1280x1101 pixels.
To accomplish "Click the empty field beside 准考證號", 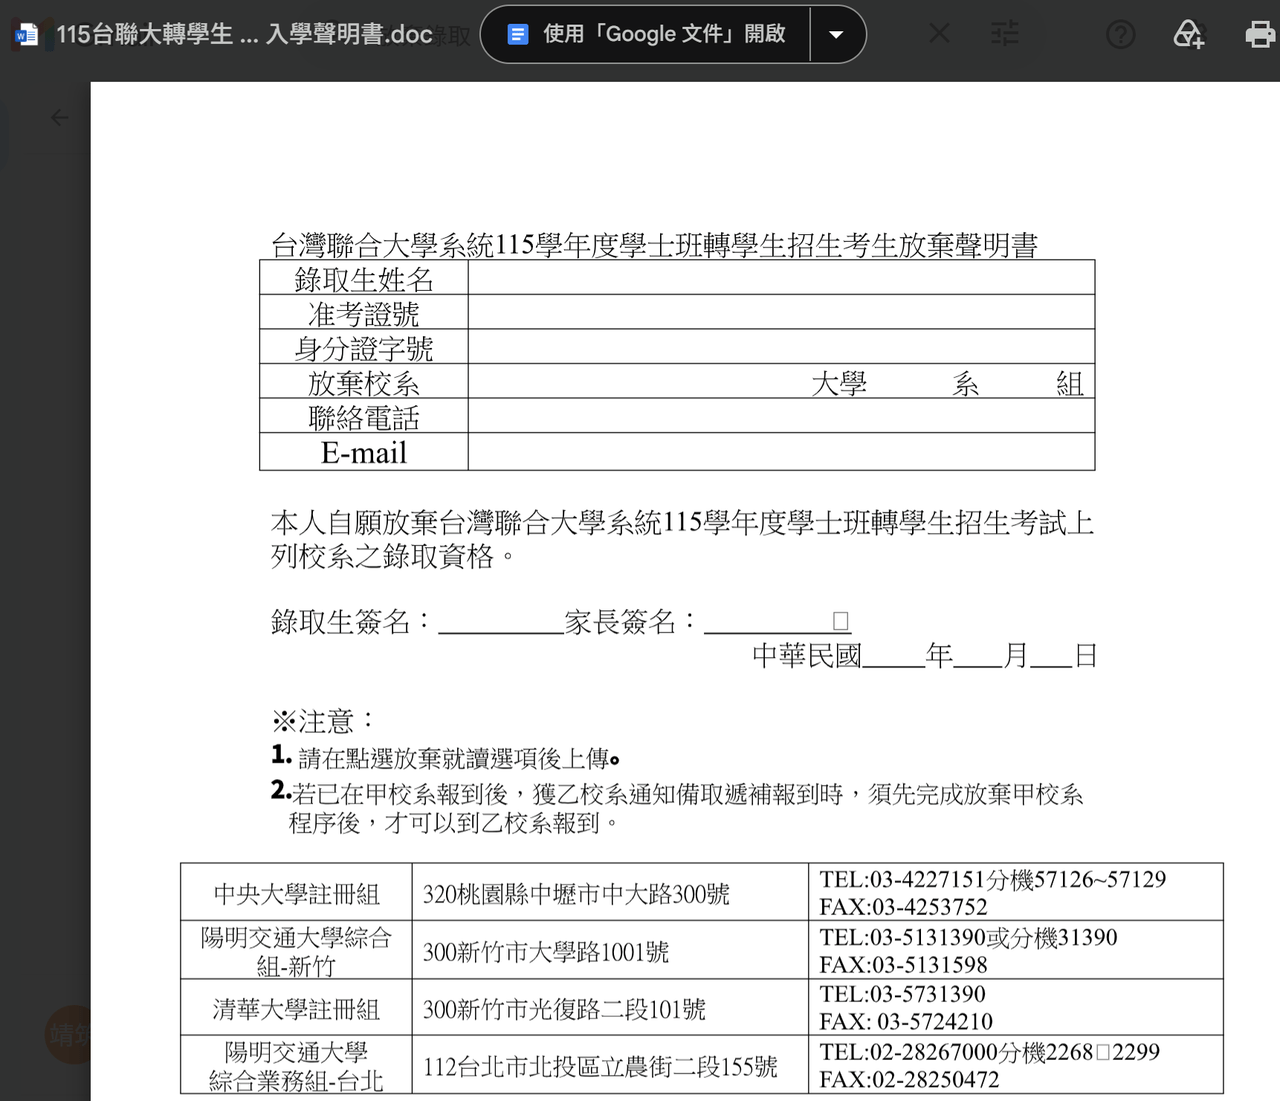I will tap(781, 313).
